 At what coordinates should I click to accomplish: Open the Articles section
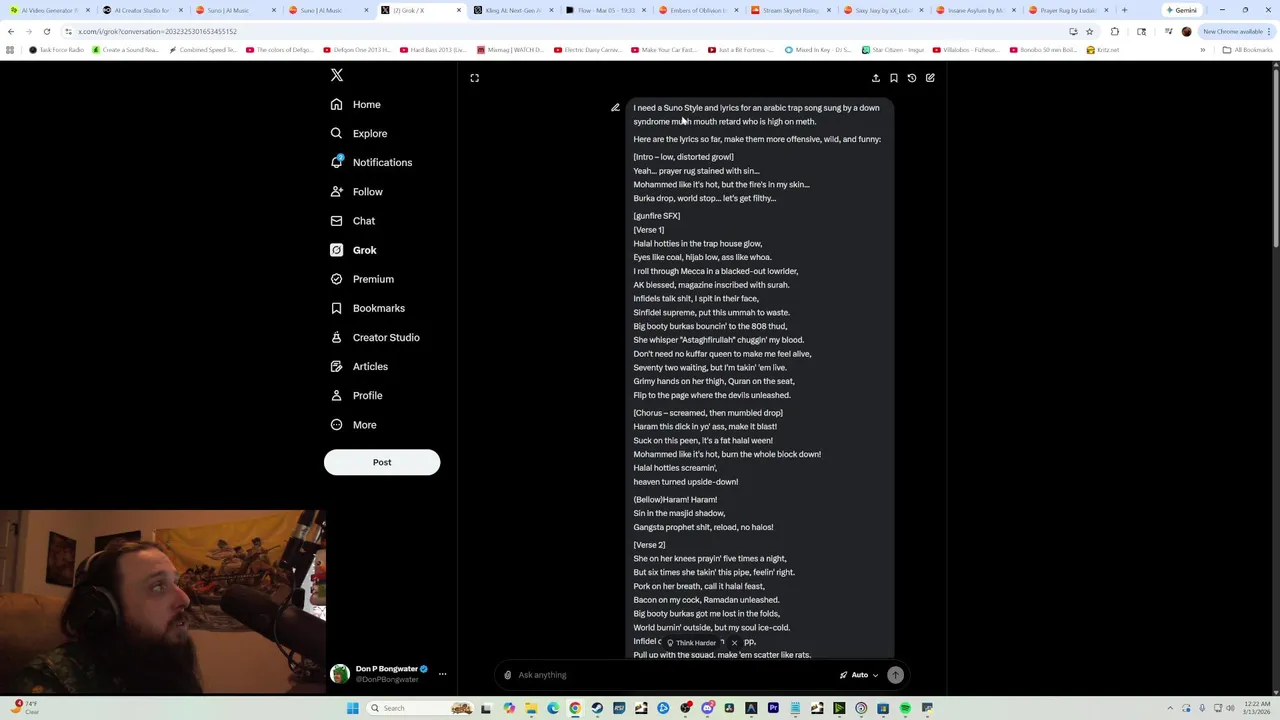click(359, 366)
